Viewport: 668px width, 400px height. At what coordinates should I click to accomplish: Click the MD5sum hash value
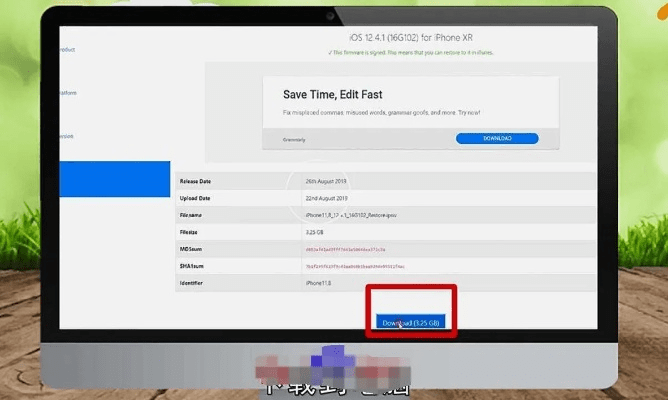[344, 249]
